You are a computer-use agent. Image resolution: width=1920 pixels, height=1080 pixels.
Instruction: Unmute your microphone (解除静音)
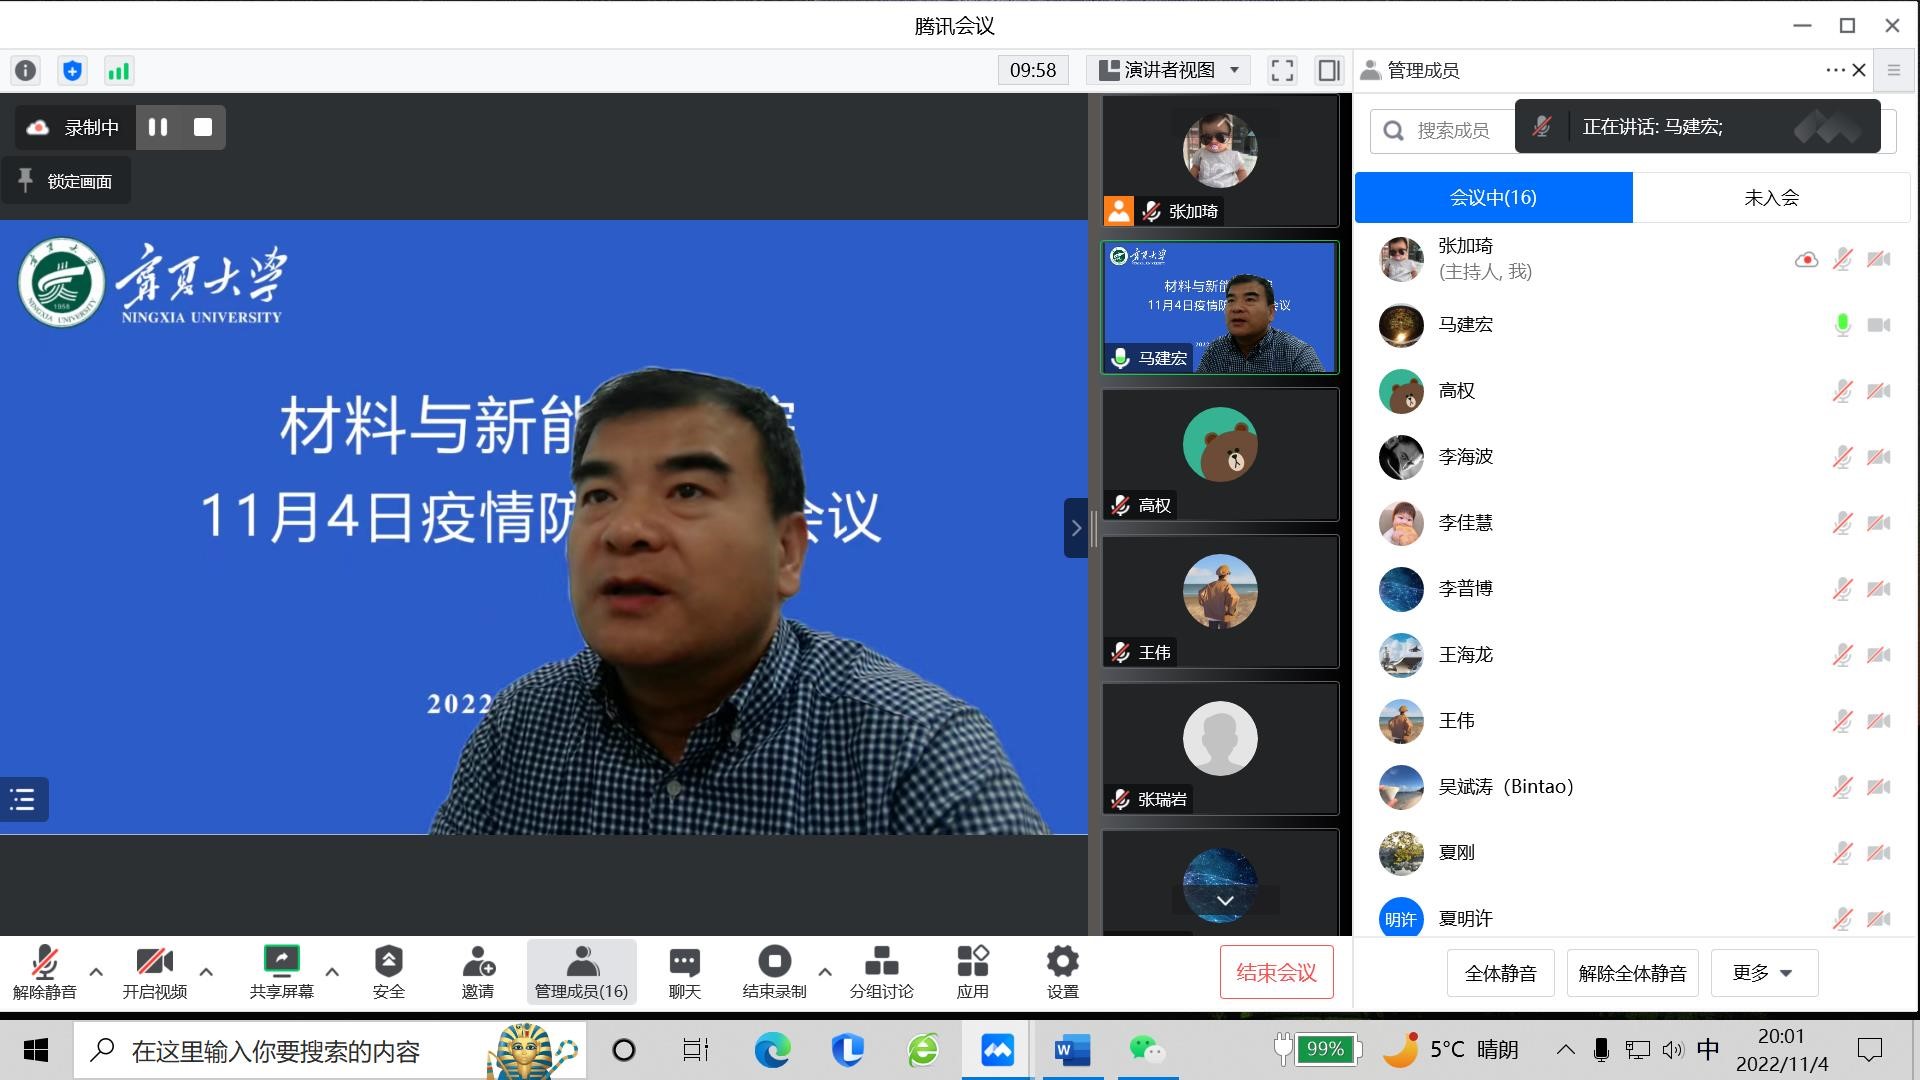point(44,972)
